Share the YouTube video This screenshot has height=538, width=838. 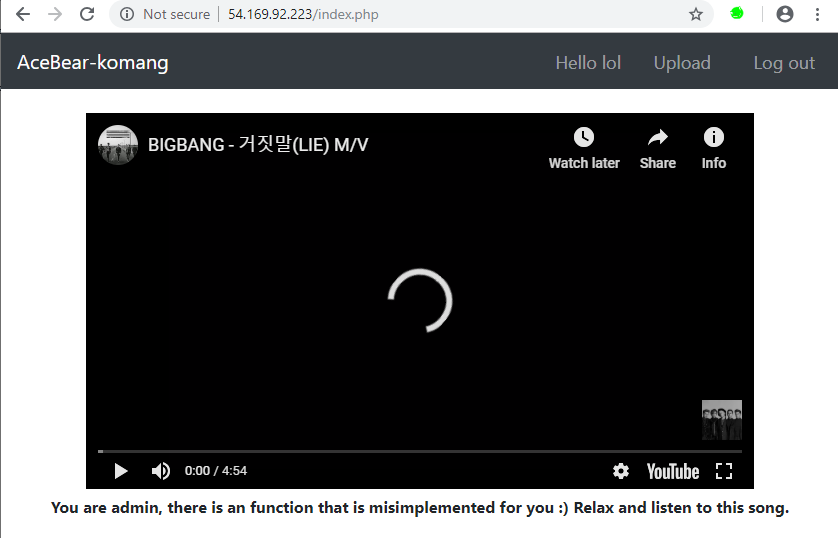(x=657, y=149)
